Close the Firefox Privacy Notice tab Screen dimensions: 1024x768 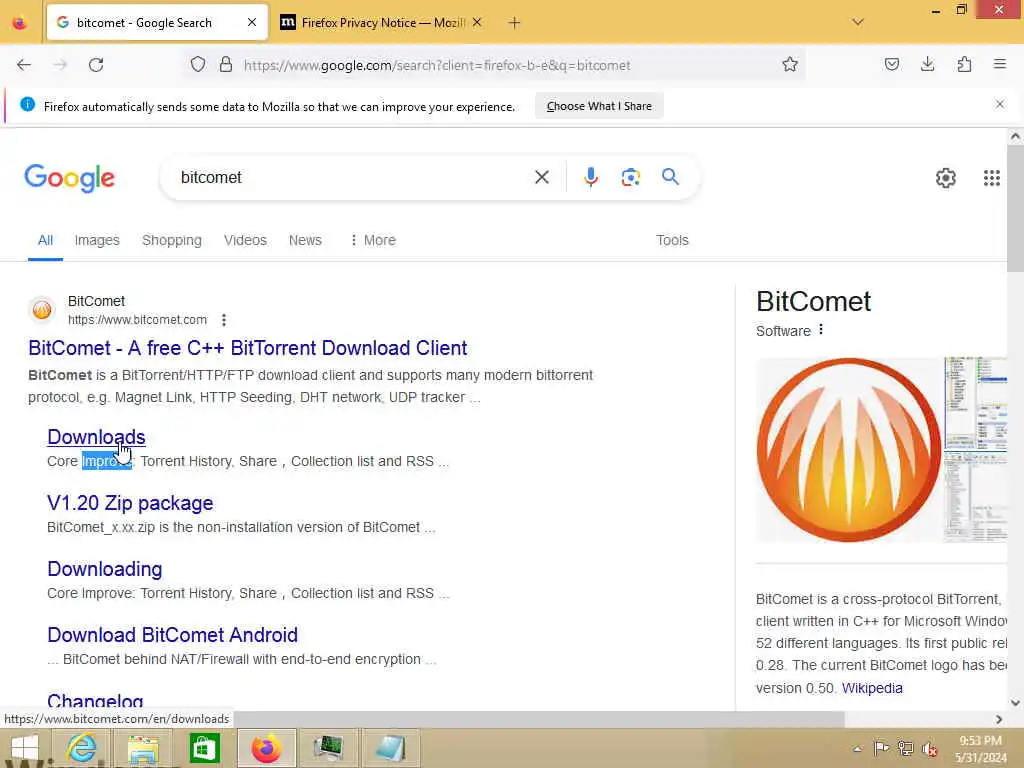tap(477, 23)
